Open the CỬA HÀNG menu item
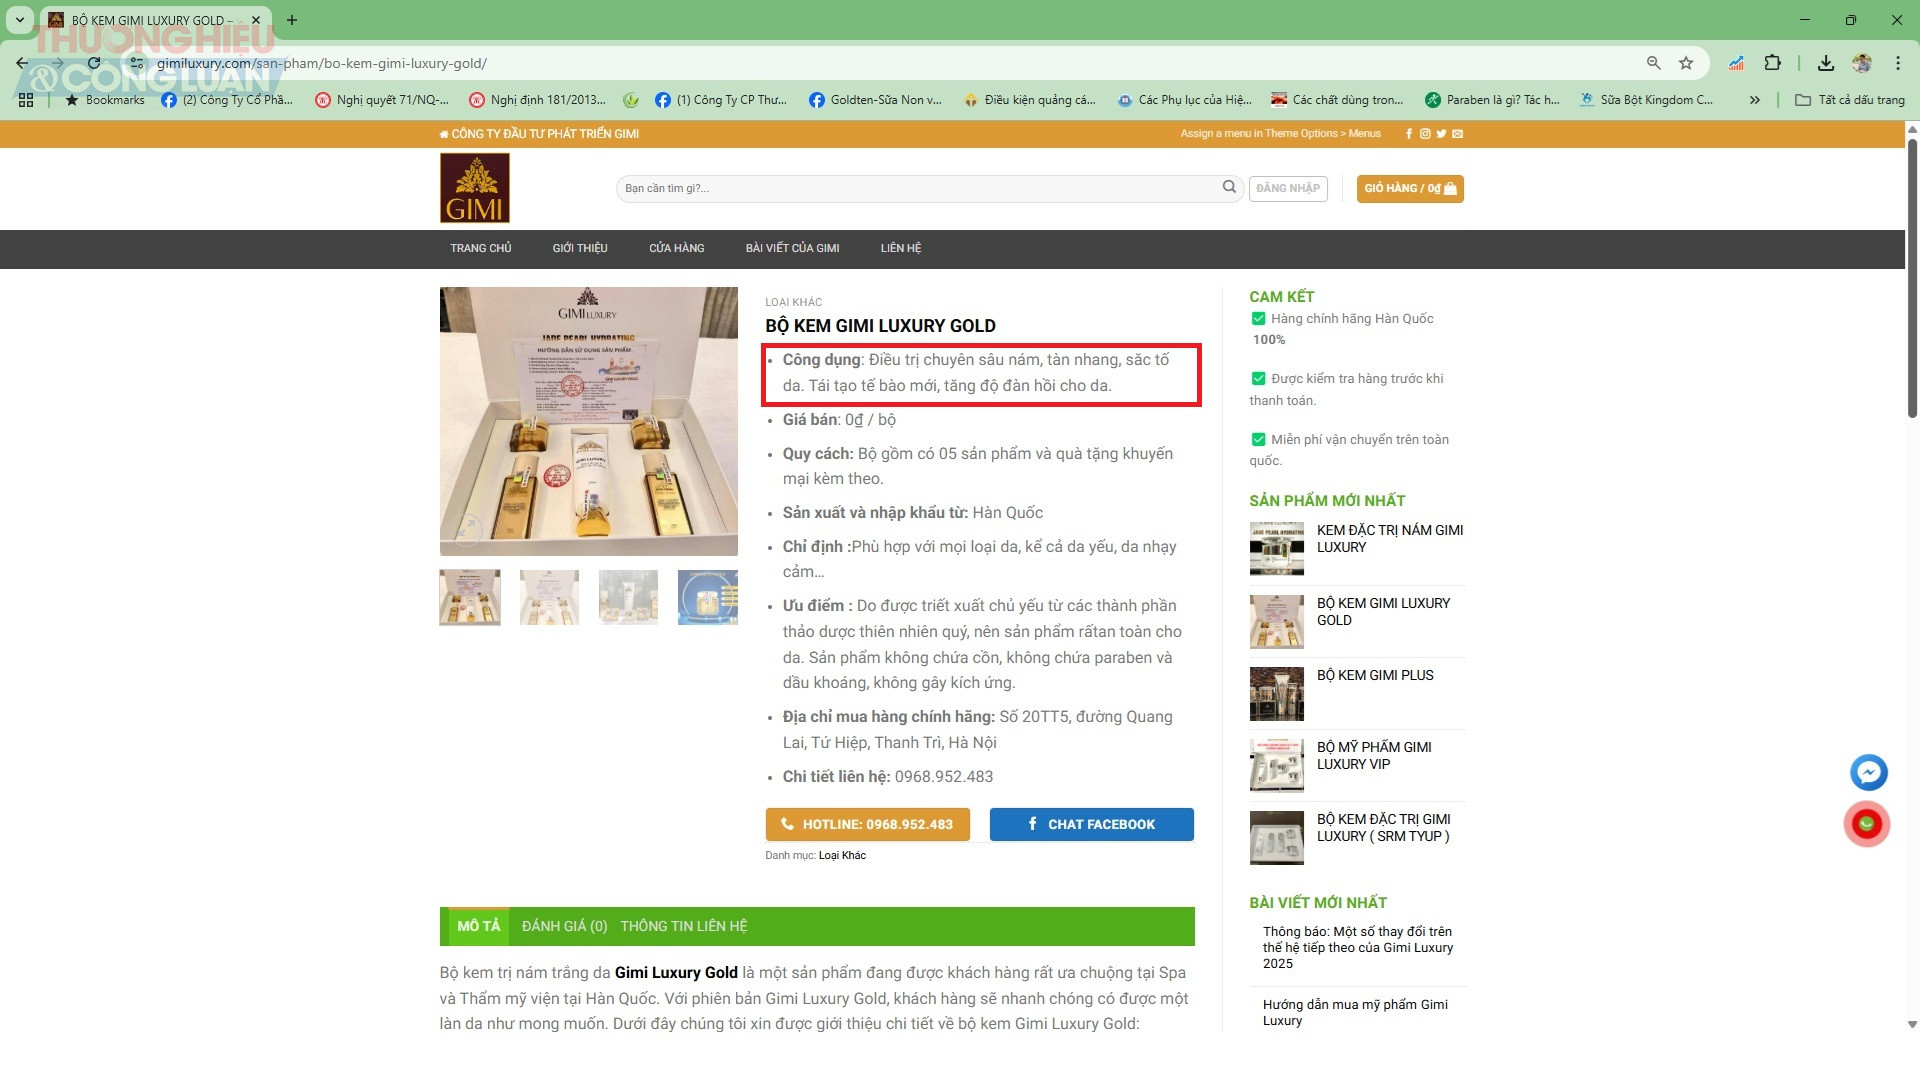This screenshot has width=1920, height=1087. coord(677,248)
